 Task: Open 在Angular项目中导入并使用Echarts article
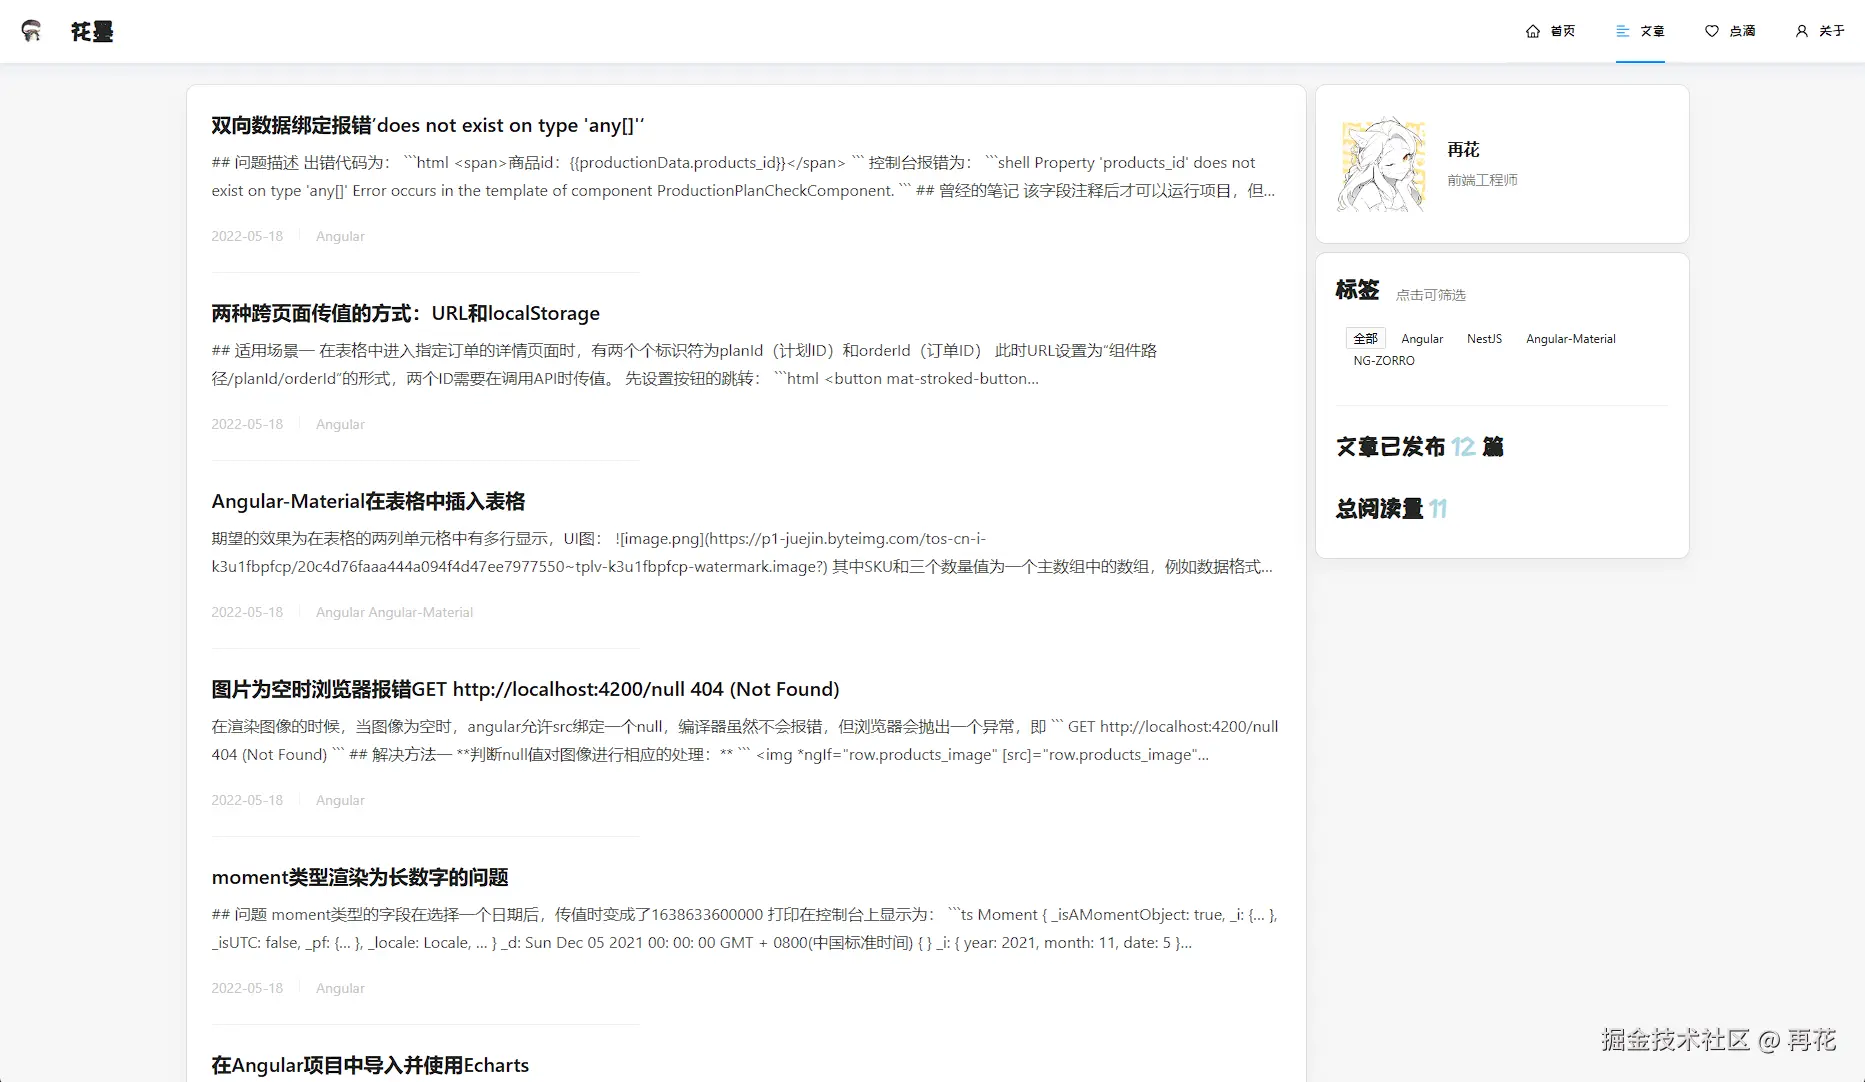pyautogui.click(x=370, y=1065)
